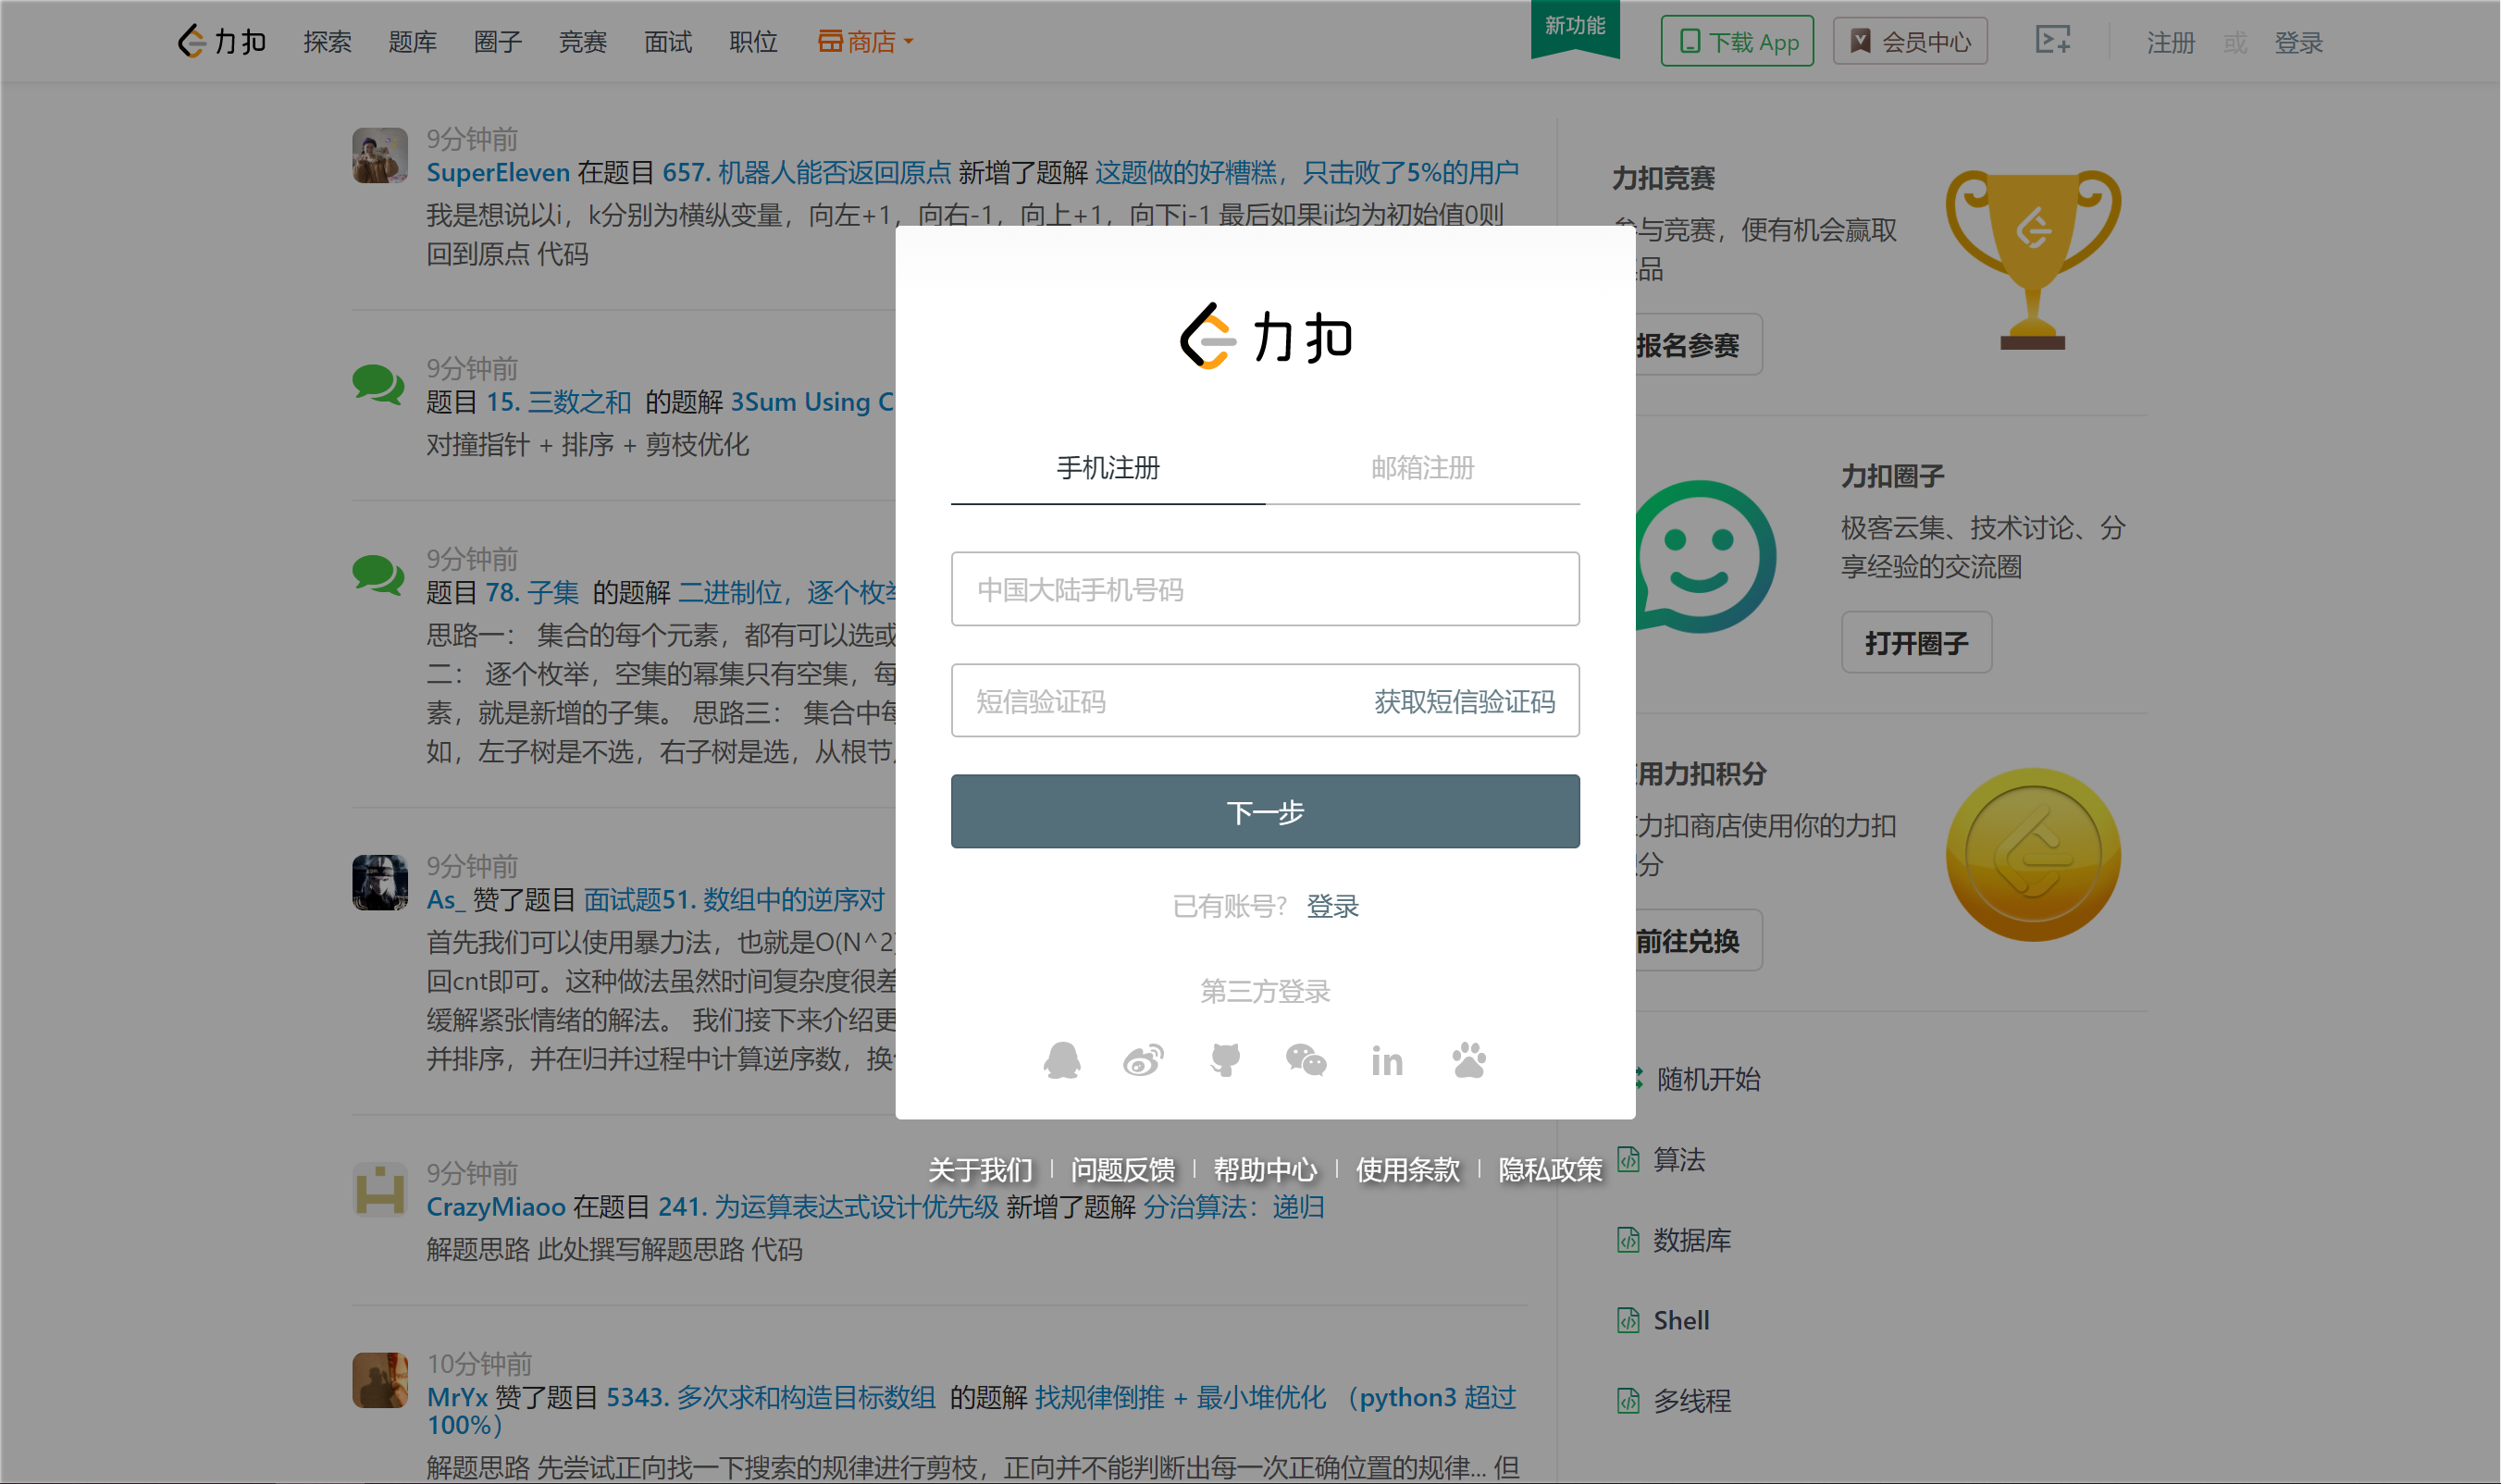2501x1484 pixels.
Task: Click the 登录 link for existing accounts
Action: tap(1332, 905)
